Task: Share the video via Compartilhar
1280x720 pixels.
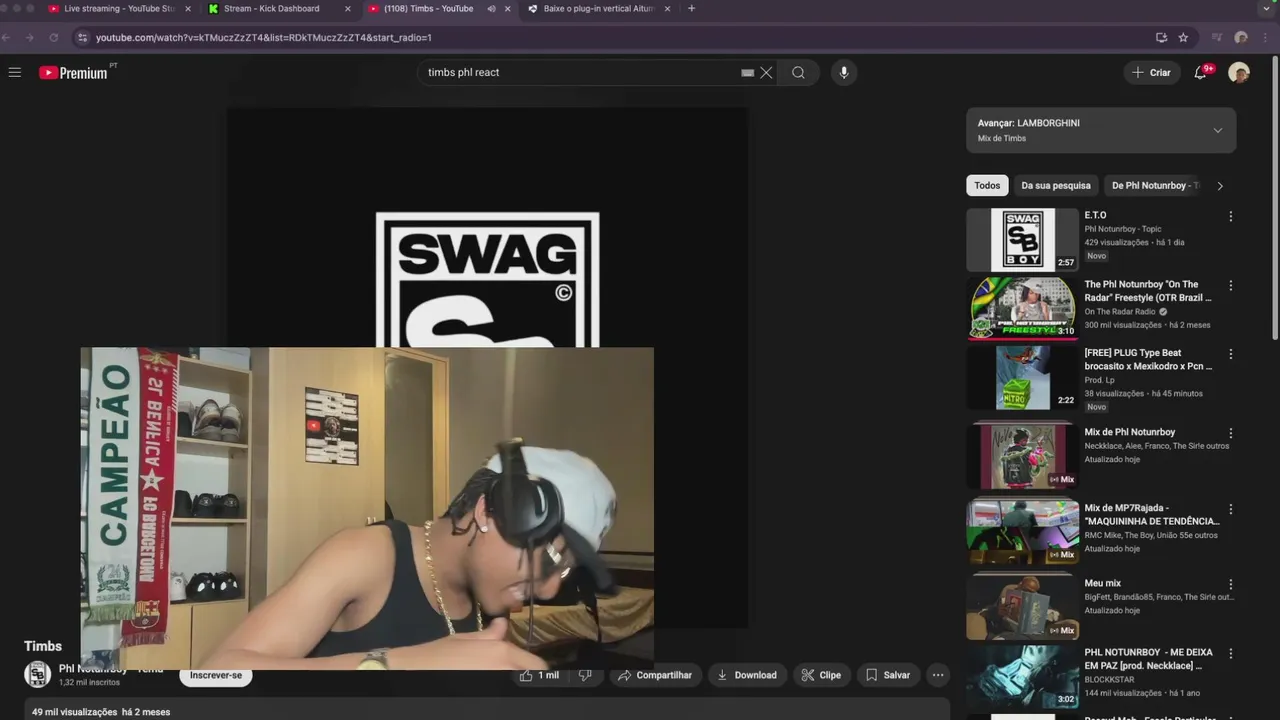Action: (x=655, y=675)
